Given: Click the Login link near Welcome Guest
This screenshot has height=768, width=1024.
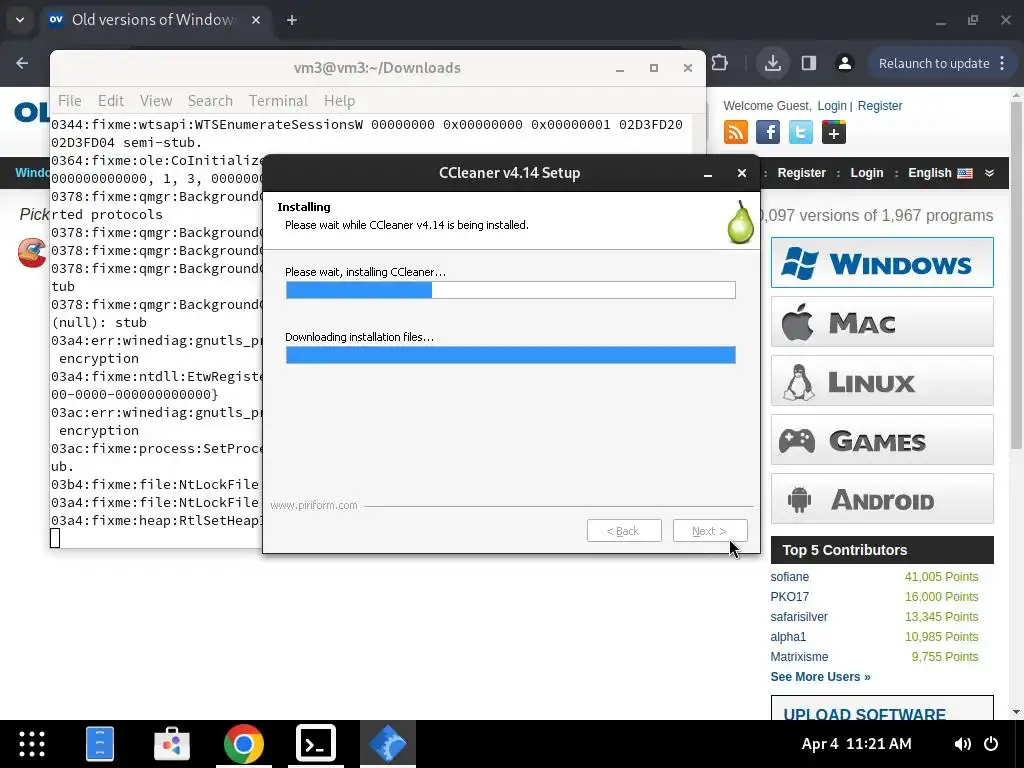Looking at the screenshot, I should [831, 106].
